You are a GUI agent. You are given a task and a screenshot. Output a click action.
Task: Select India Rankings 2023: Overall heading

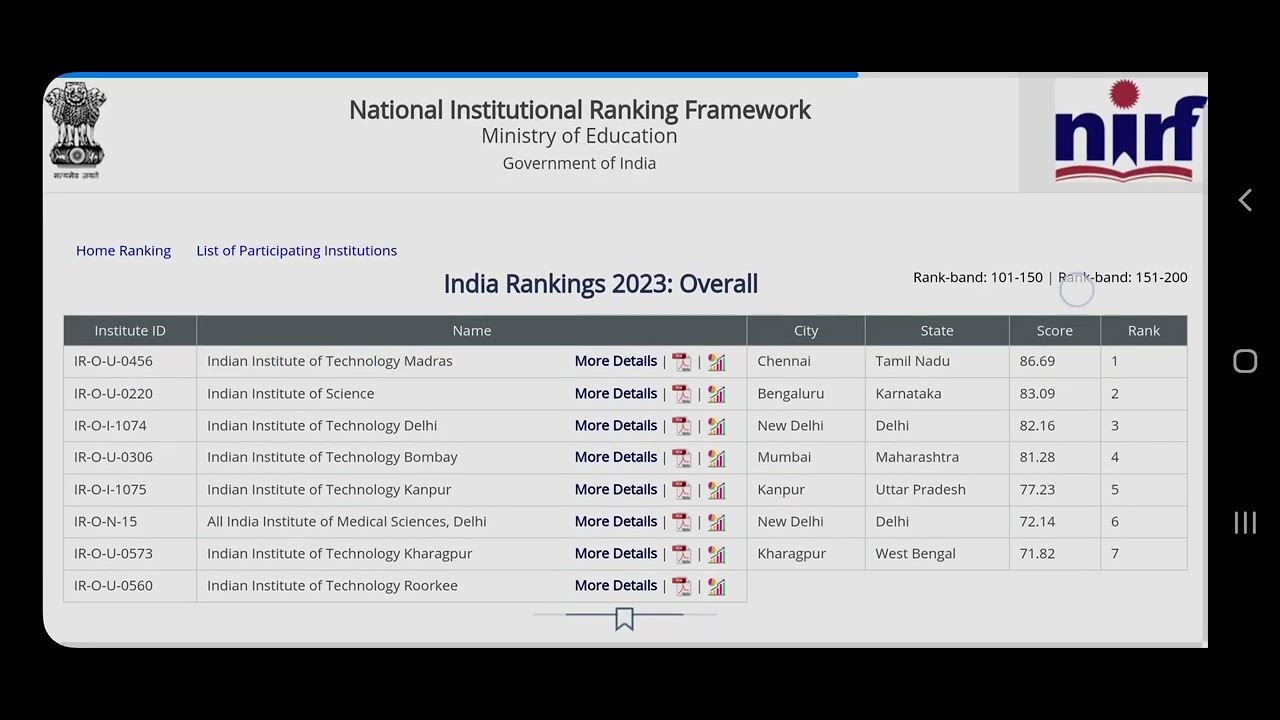pos(601,284)
